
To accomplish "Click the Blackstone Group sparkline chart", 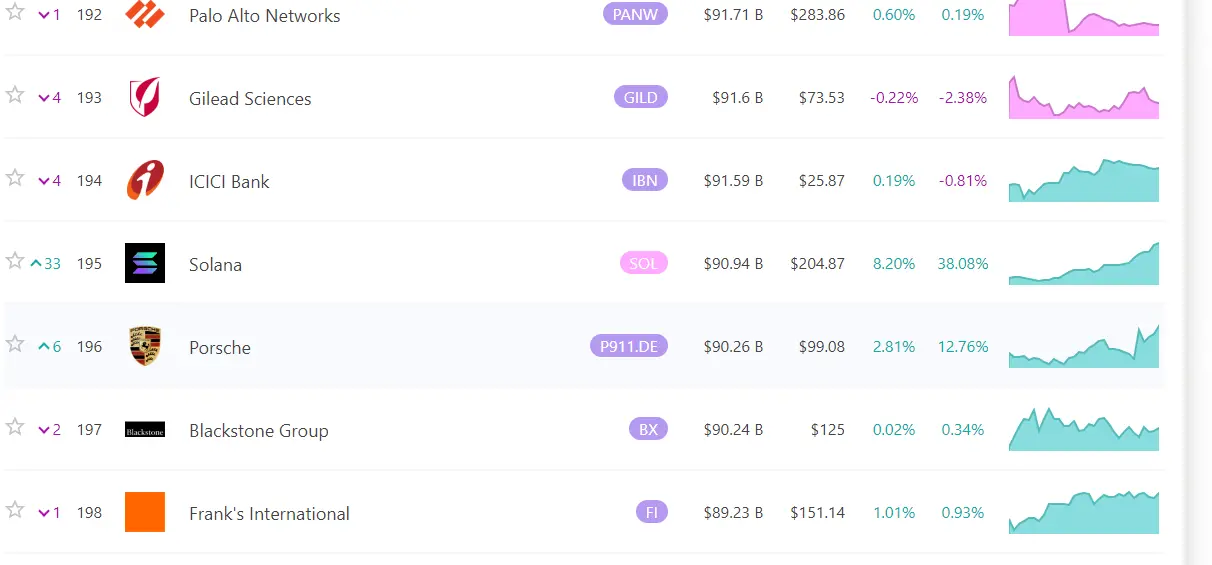I will click(x=1084, y=430).
